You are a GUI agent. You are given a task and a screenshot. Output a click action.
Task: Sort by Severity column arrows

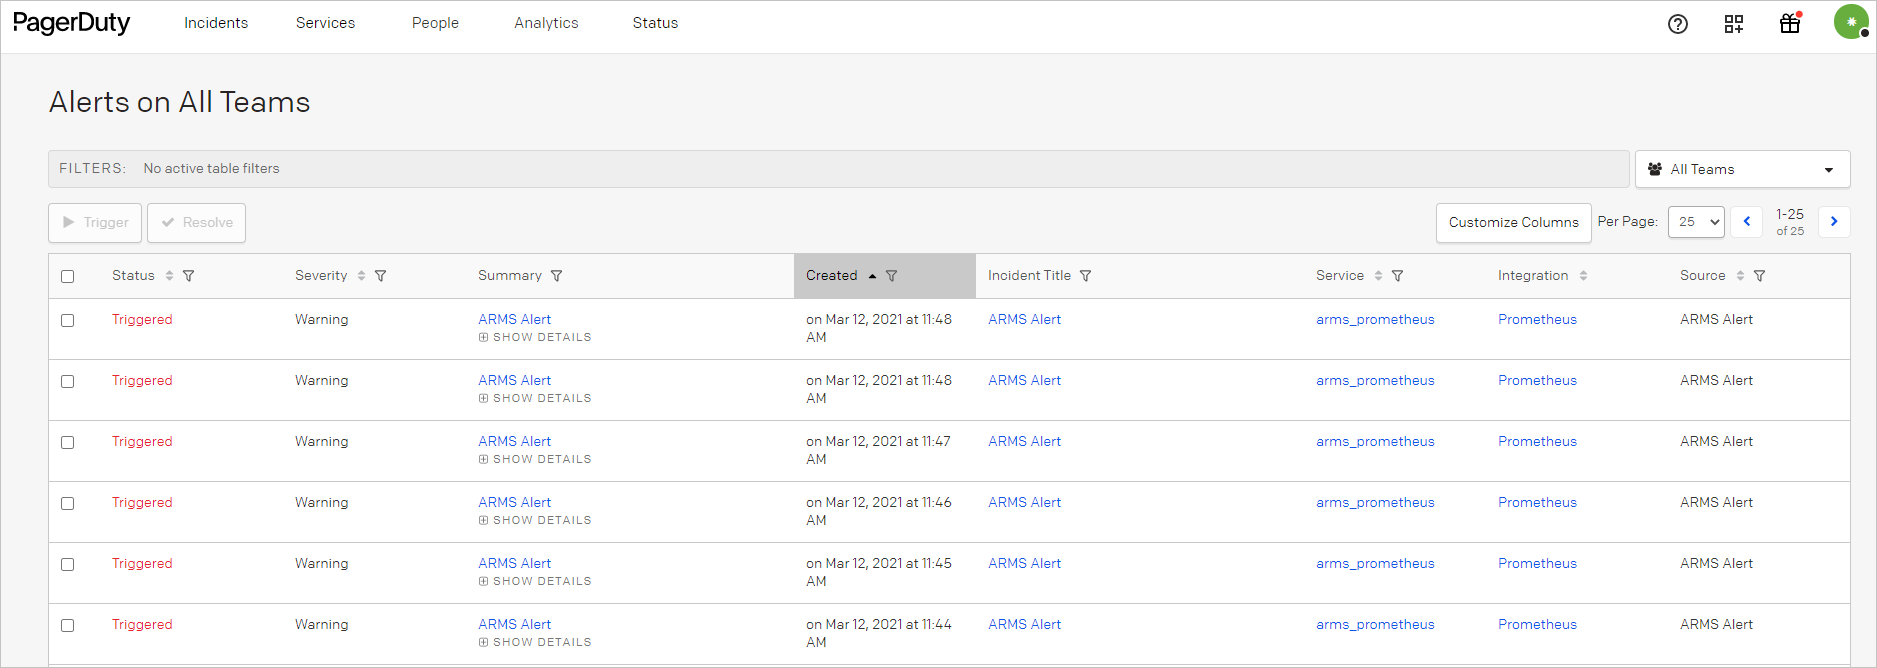(x=361, y=276)
